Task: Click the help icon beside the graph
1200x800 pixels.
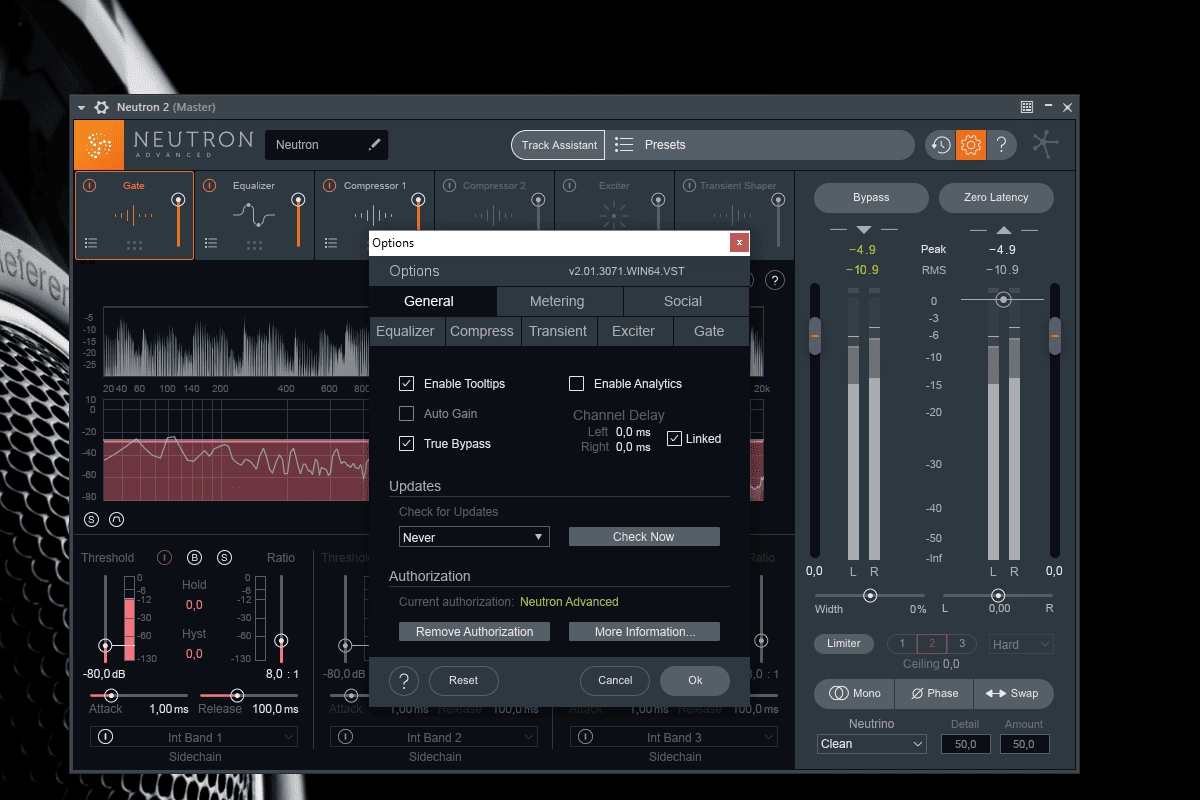Action: [774, 281]
